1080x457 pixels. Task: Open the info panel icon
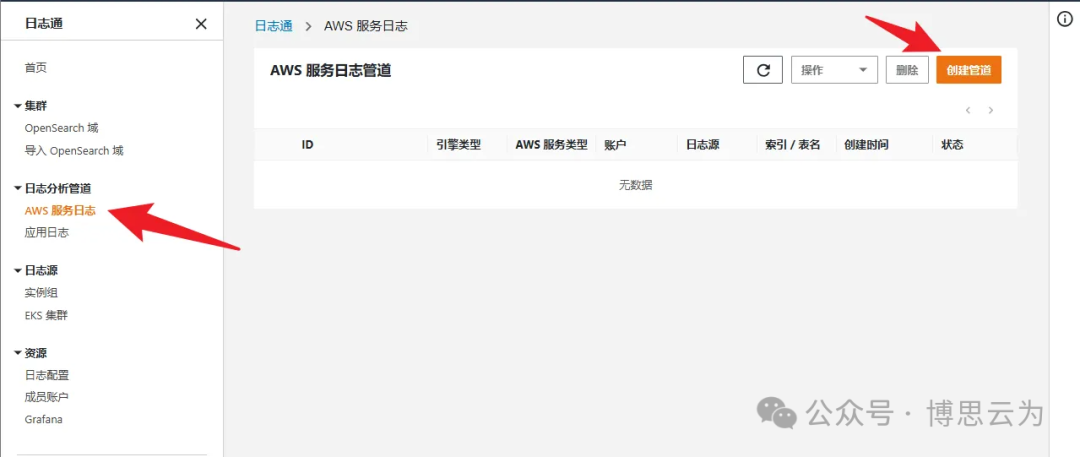tap(1064, 19)
